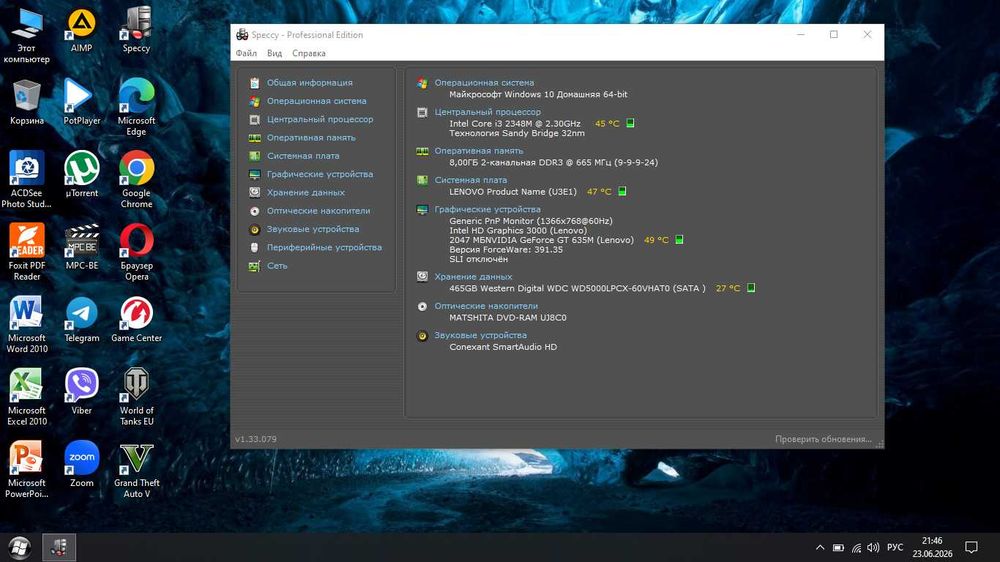Click version text v1.33.079
This screenshot has height=562, width=1000.
click(256, 439)
